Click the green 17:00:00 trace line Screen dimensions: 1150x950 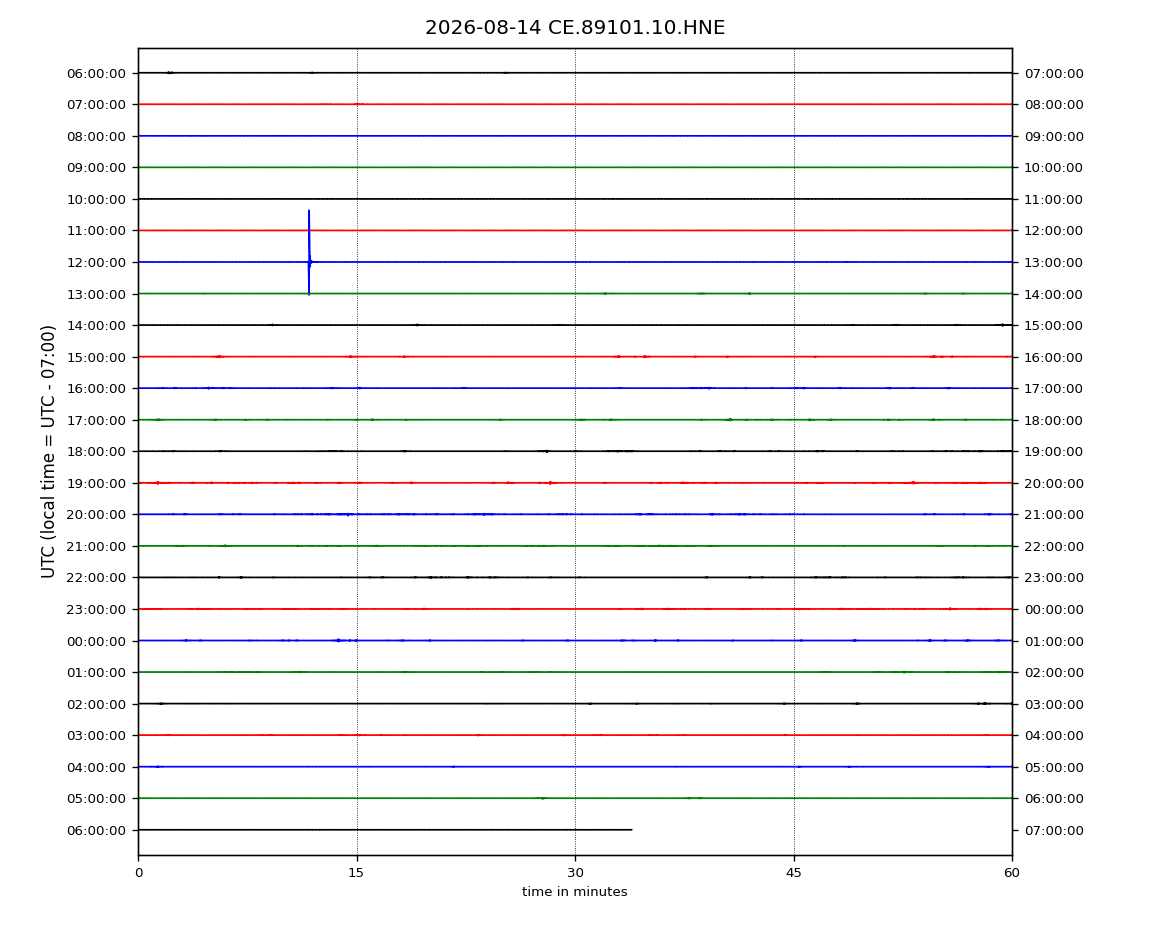575,420
